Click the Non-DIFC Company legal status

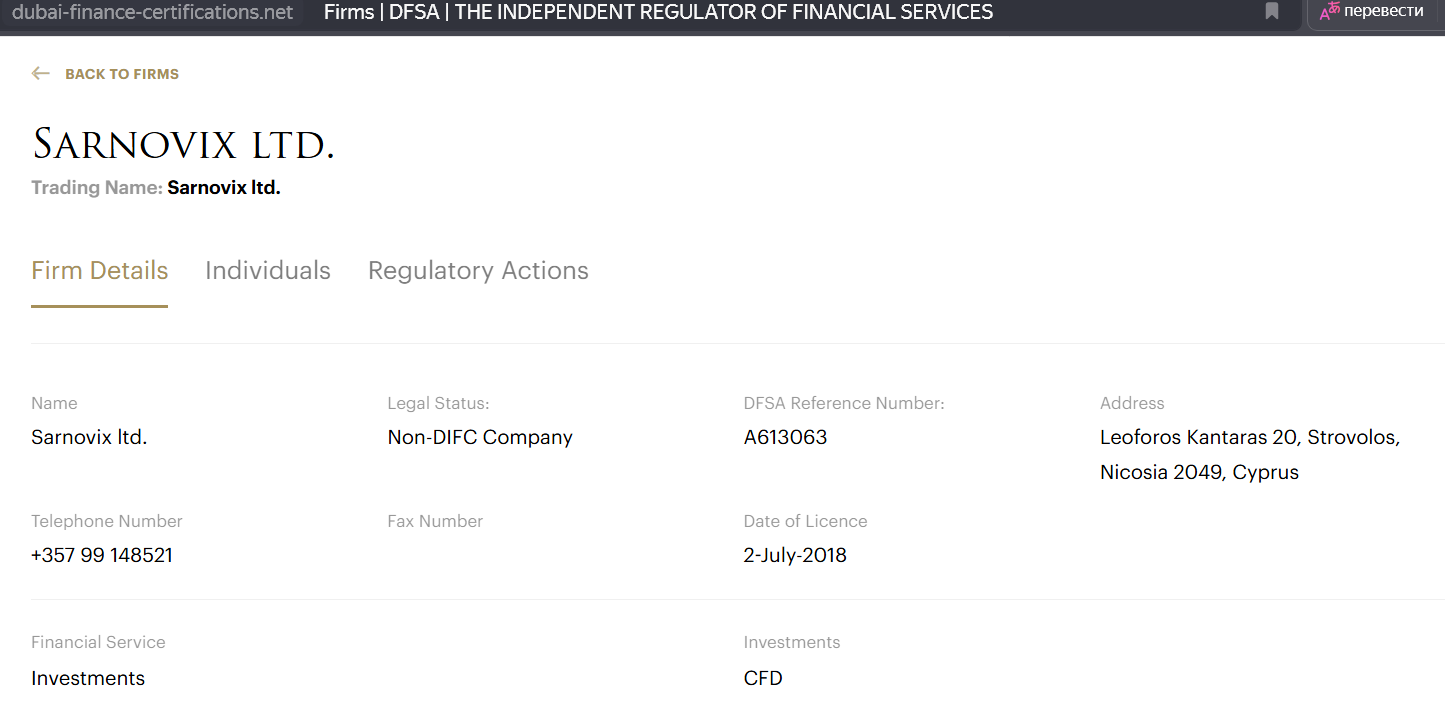pyautogui.click(x=480, y=437)
